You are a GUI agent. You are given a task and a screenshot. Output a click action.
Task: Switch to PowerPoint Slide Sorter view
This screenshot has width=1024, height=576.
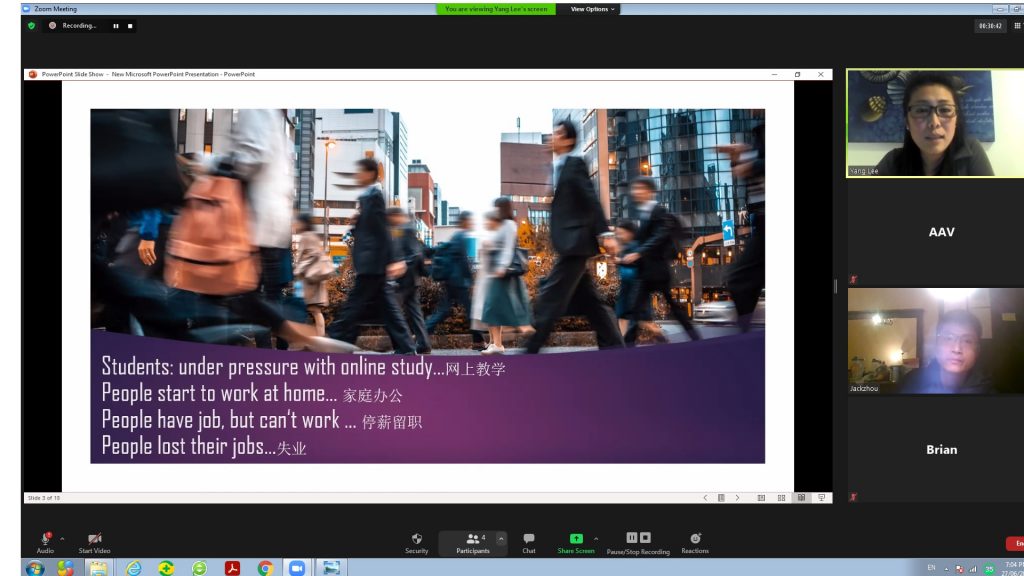point(781,497)
